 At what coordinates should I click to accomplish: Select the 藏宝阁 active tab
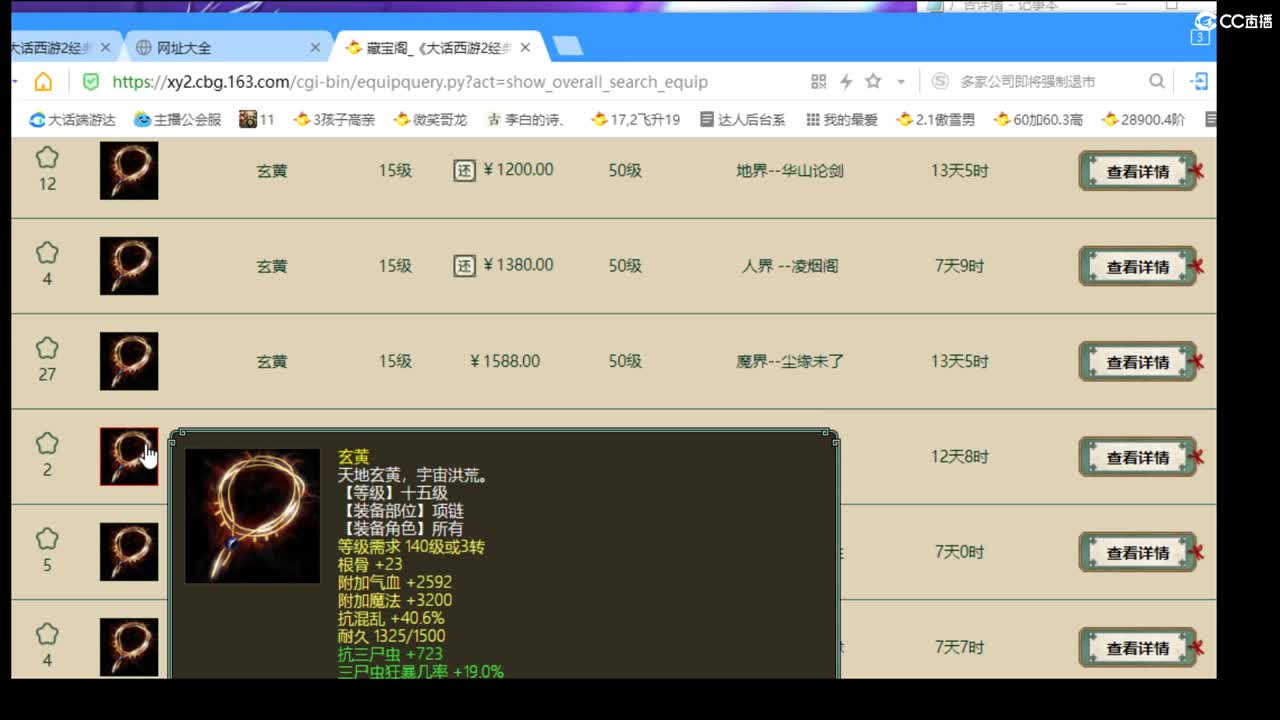pyautogui.click(x=440, y=47)
